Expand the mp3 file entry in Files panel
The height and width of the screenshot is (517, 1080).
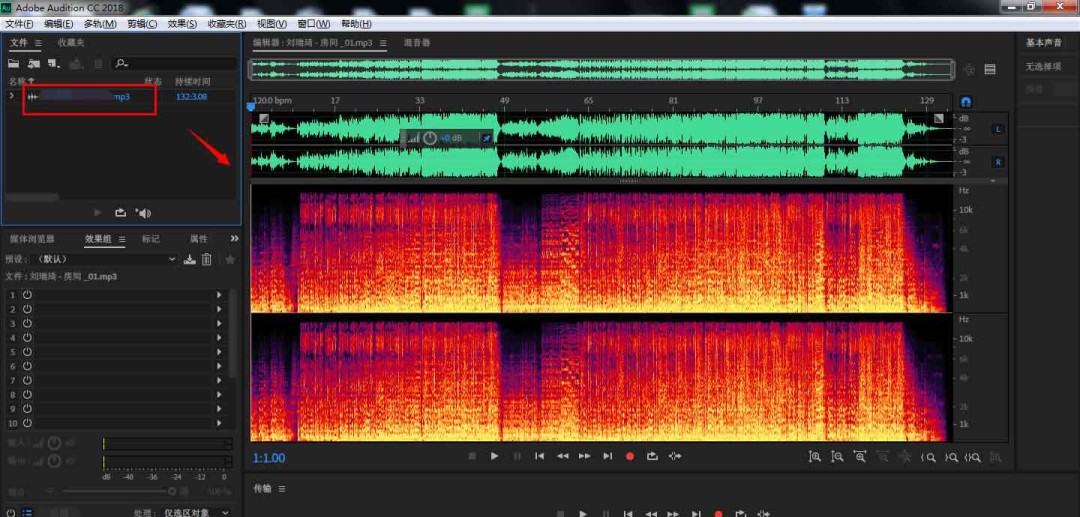12,97
